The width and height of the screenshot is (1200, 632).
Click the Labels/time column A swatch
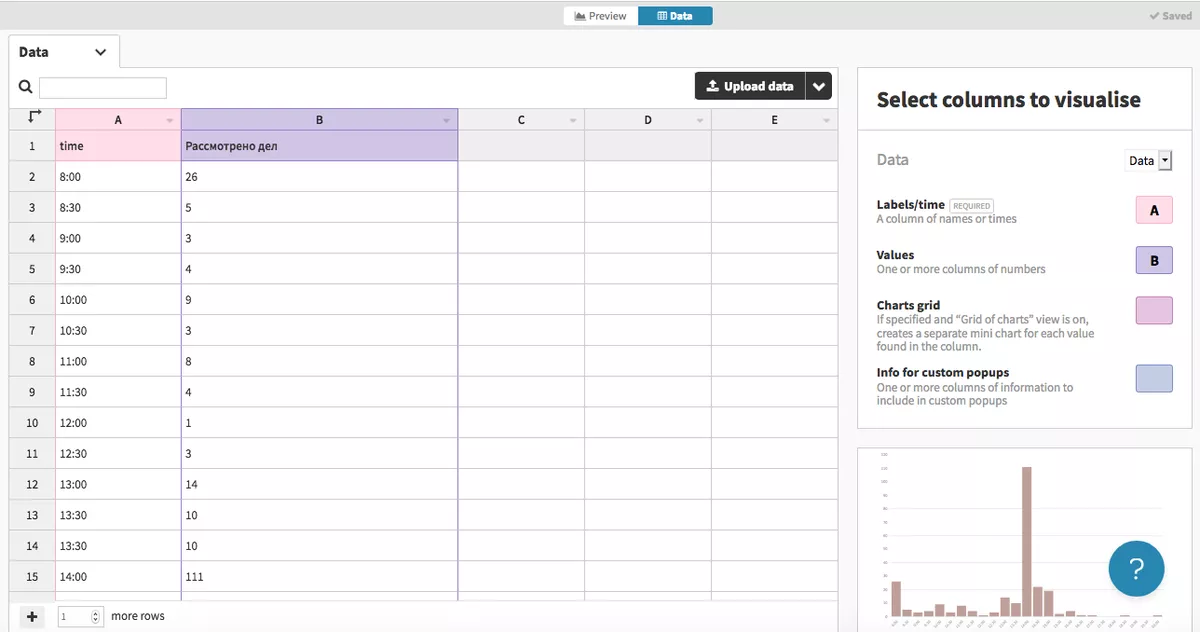point(1154,210)
